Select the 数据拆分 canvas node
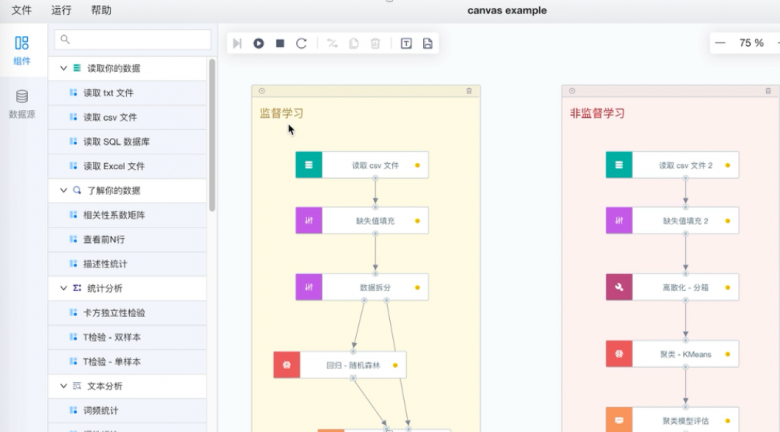The height and width of the screenshot is (432, 780). tap(362, 287)
